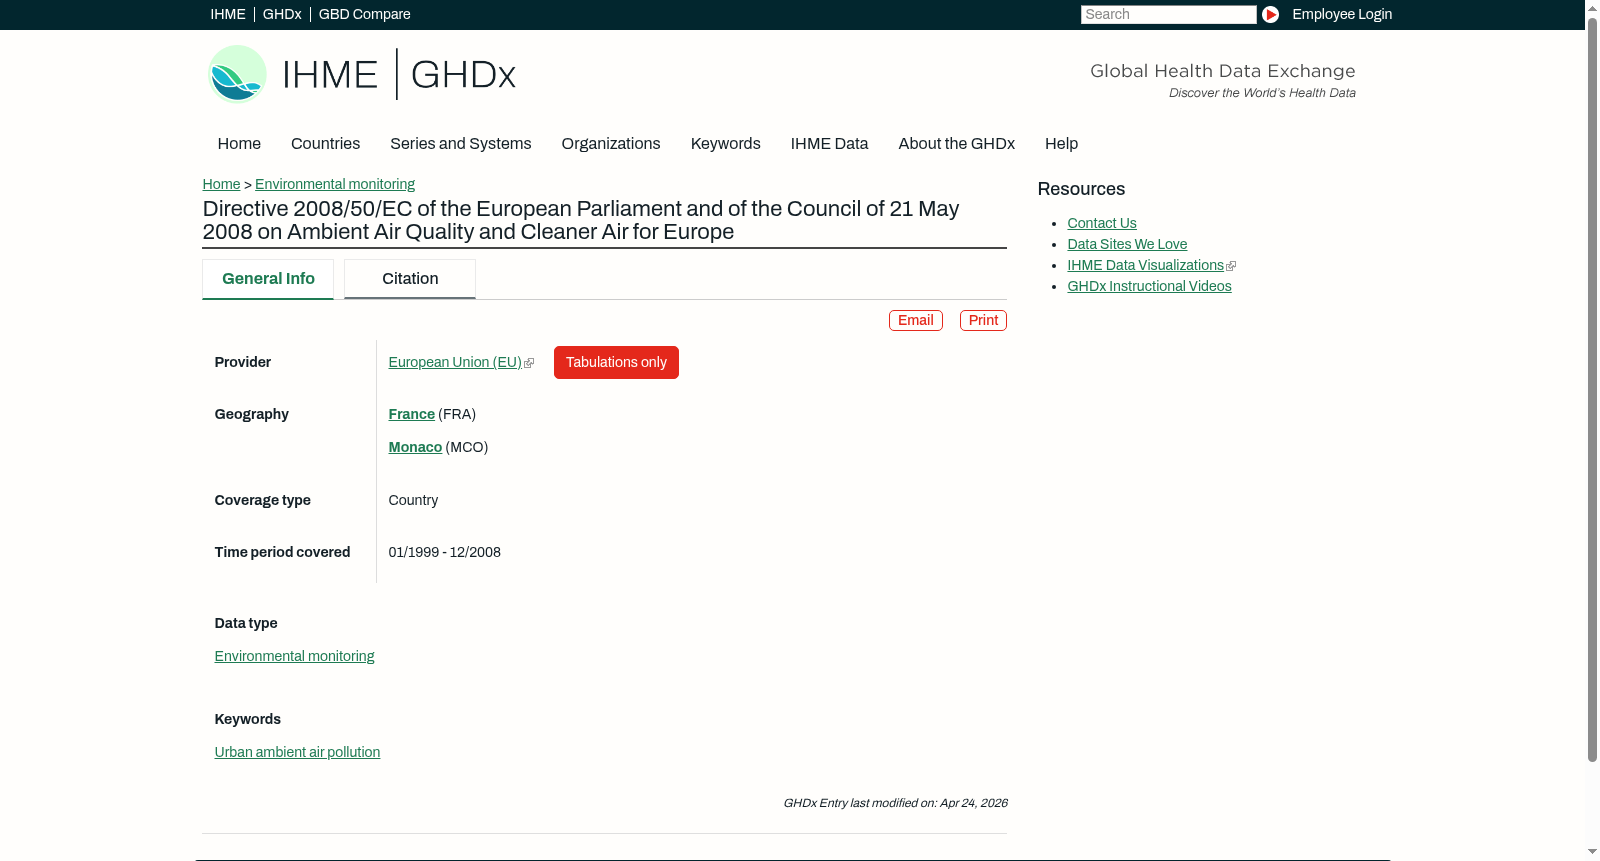This screenshot has width=1600, height=861.
Task: Click scrollbar up arrow at top
Action: [x=1592, y=8]
